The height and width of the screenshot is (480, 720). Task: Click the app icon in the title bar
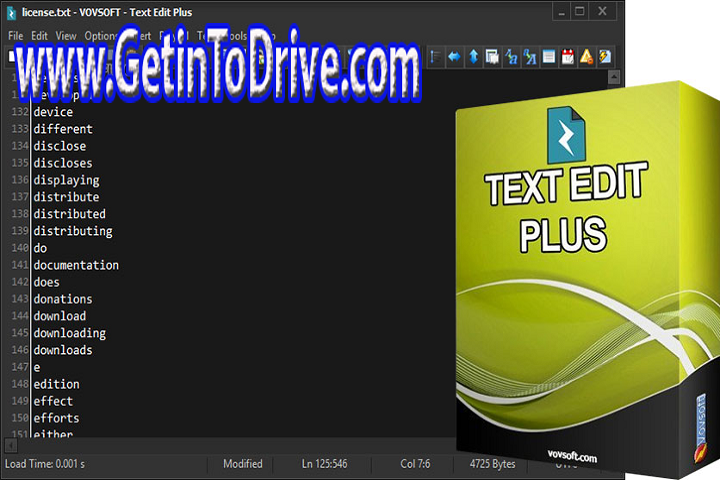[11, 13]
